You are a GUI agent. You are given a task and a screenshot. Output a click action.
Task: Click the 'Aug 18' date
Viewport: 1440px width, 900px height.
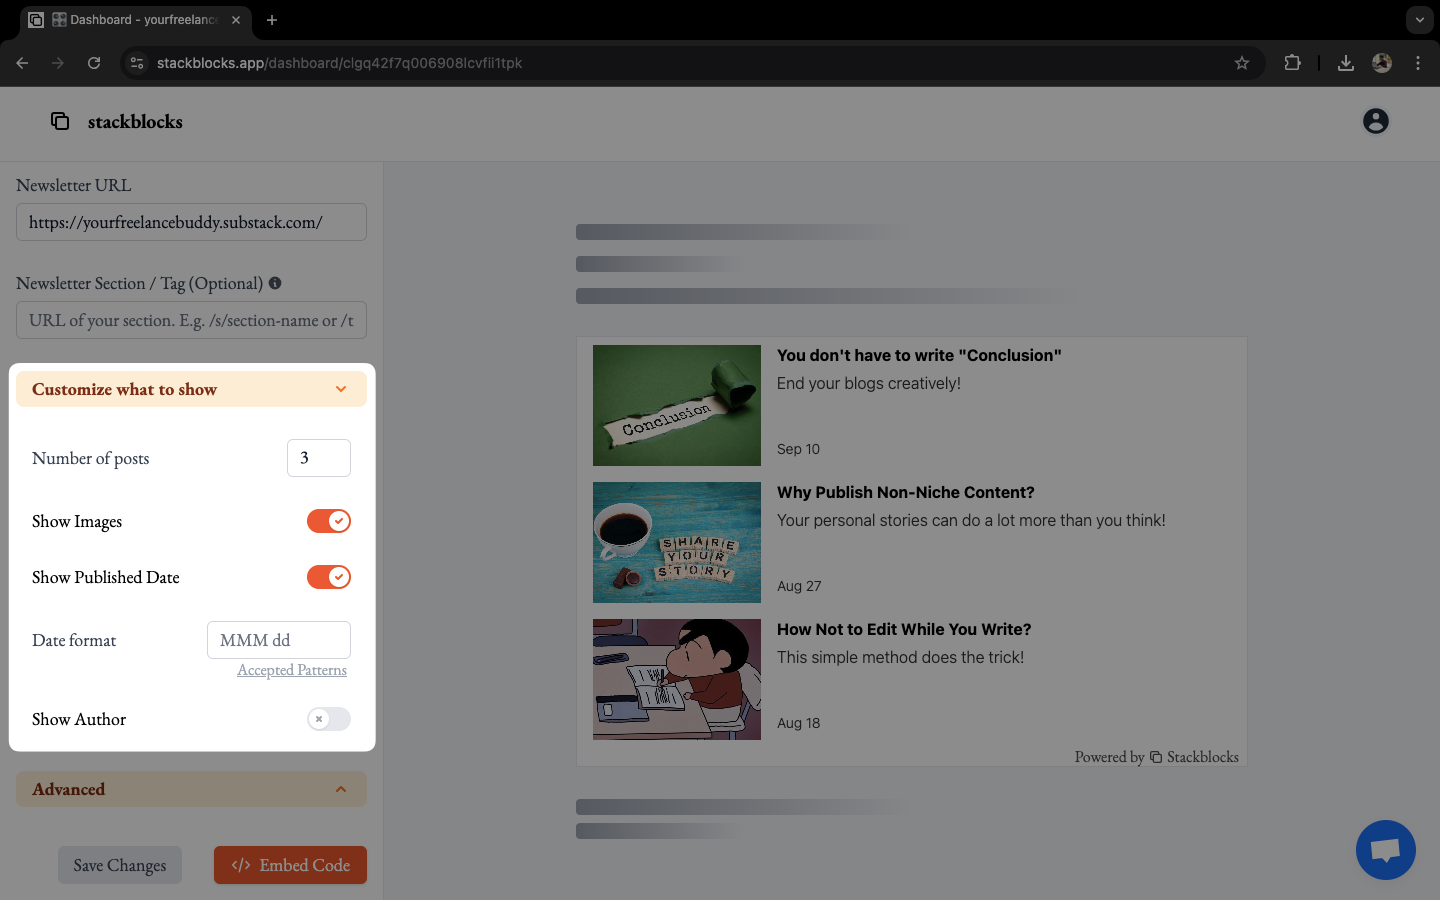[x=798, y=723]
